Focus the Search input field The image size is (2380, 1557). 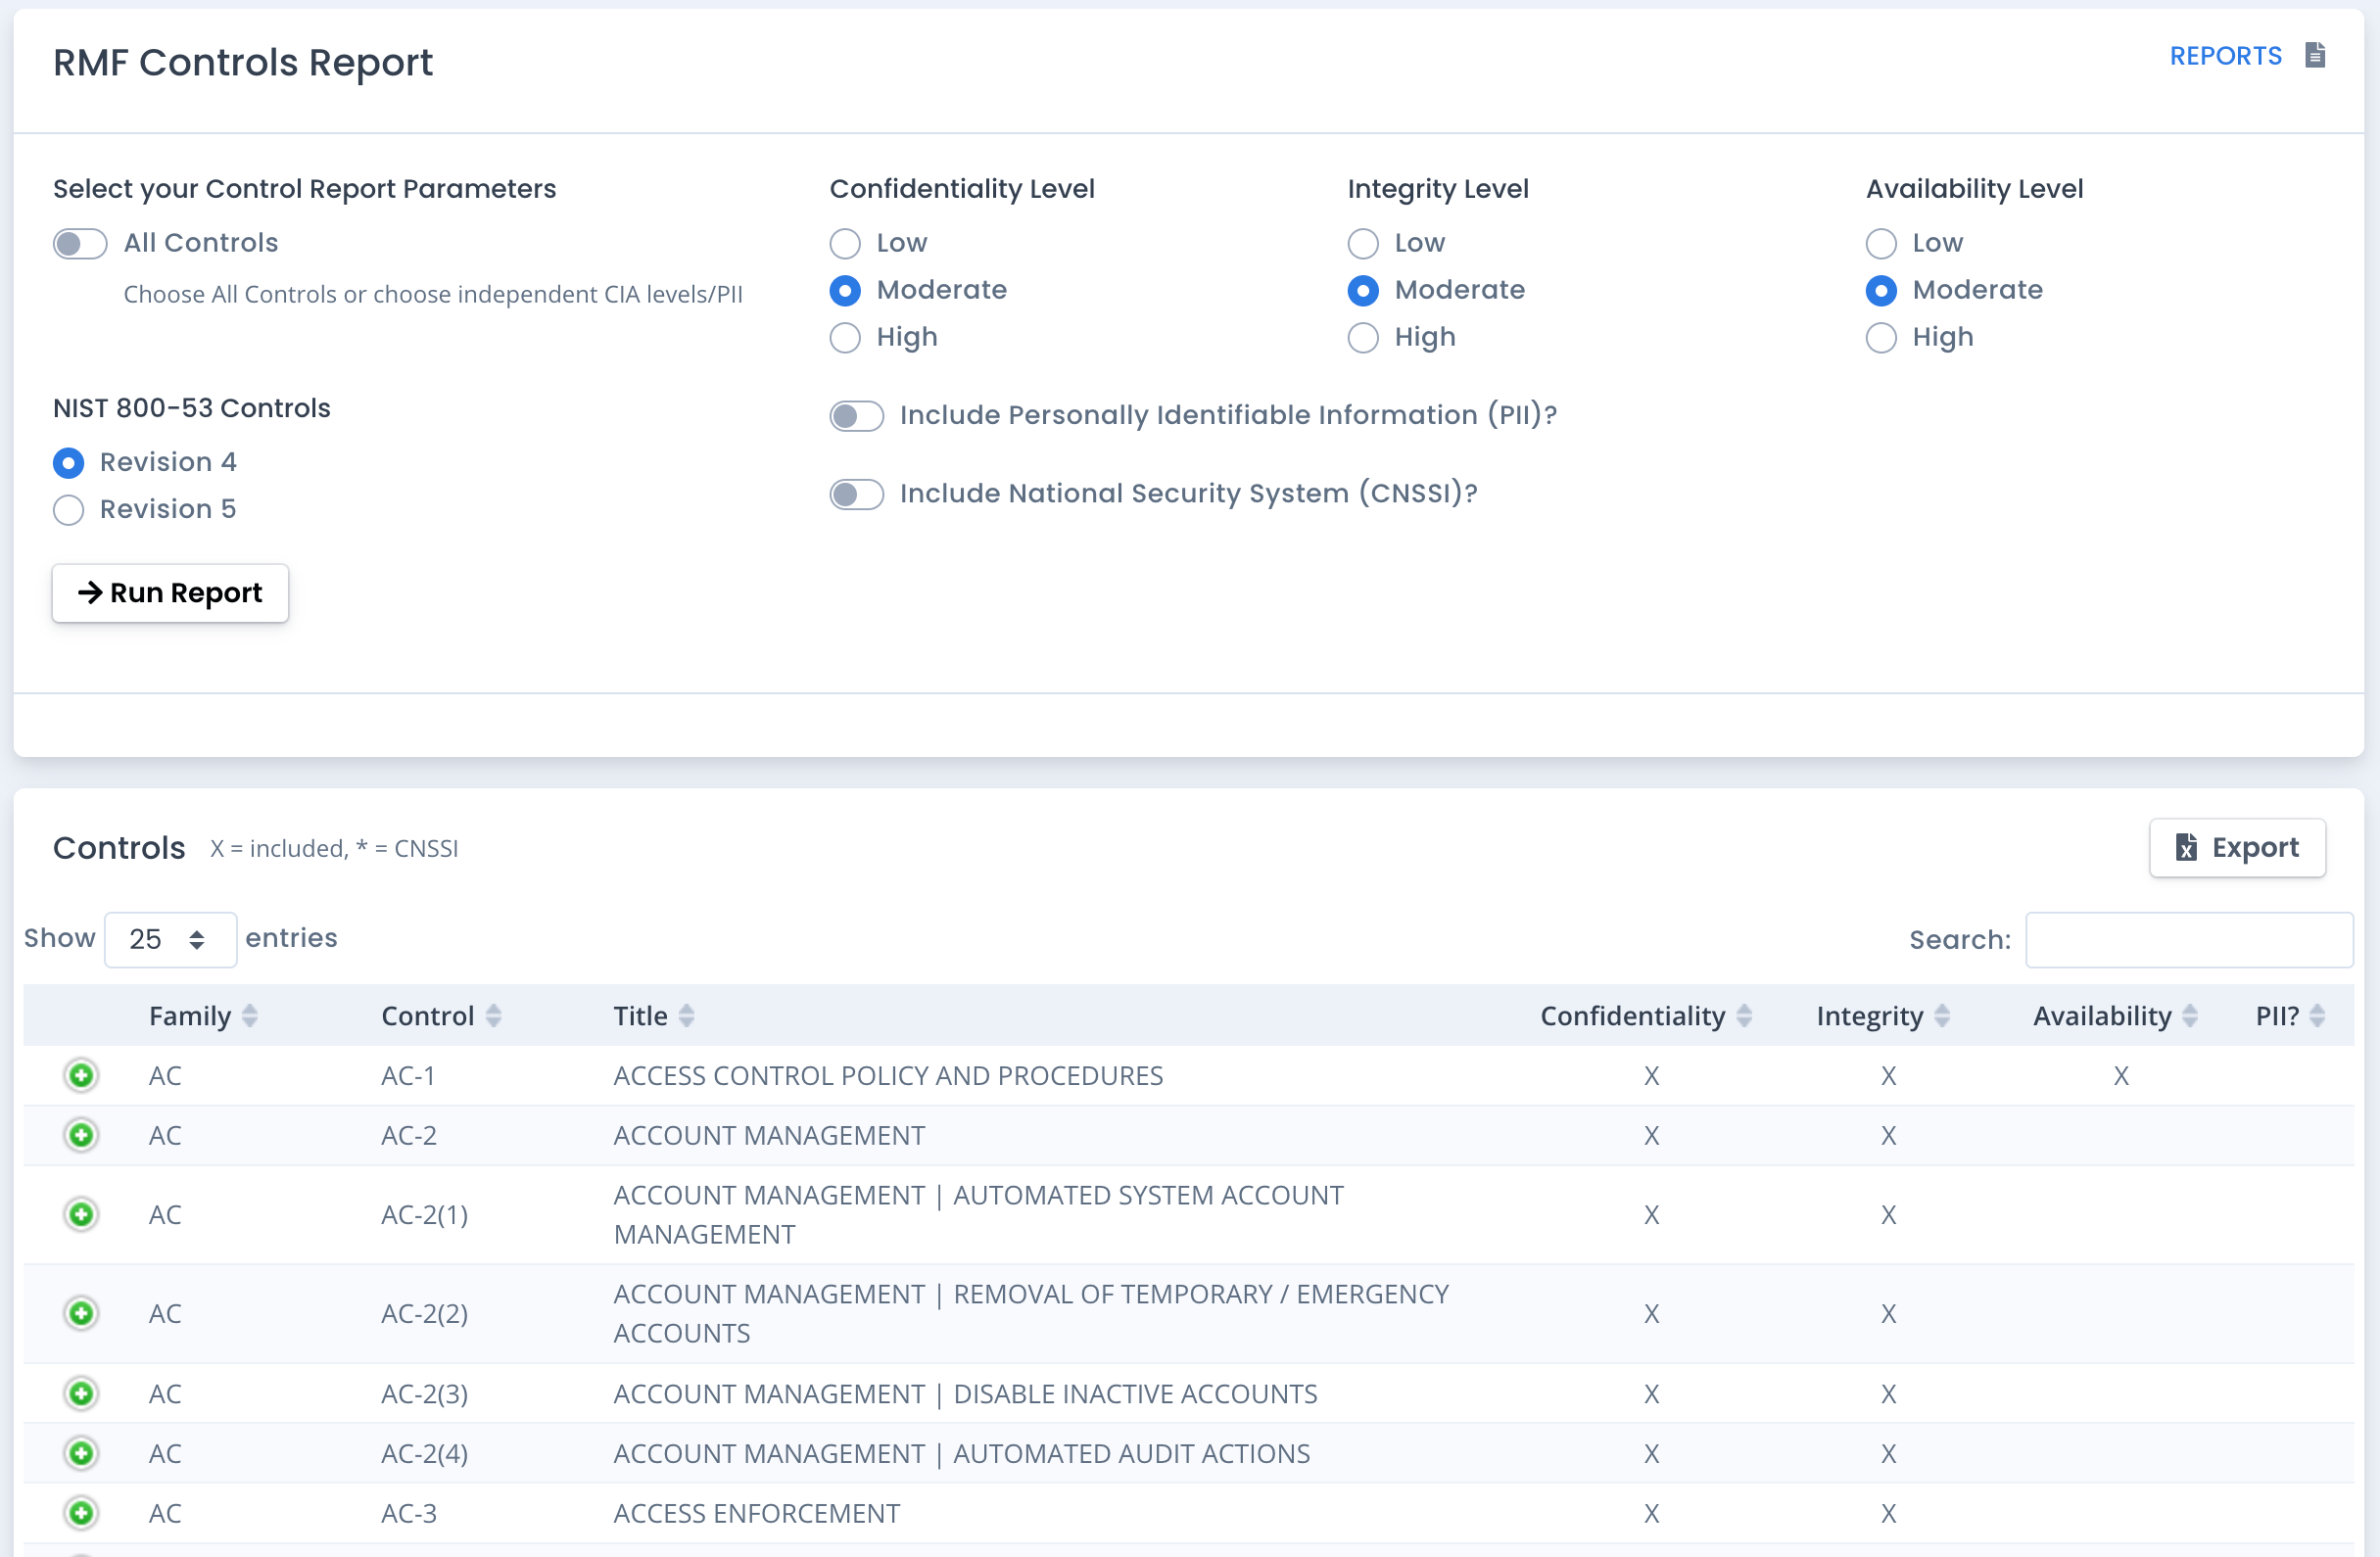[2189, 939]
